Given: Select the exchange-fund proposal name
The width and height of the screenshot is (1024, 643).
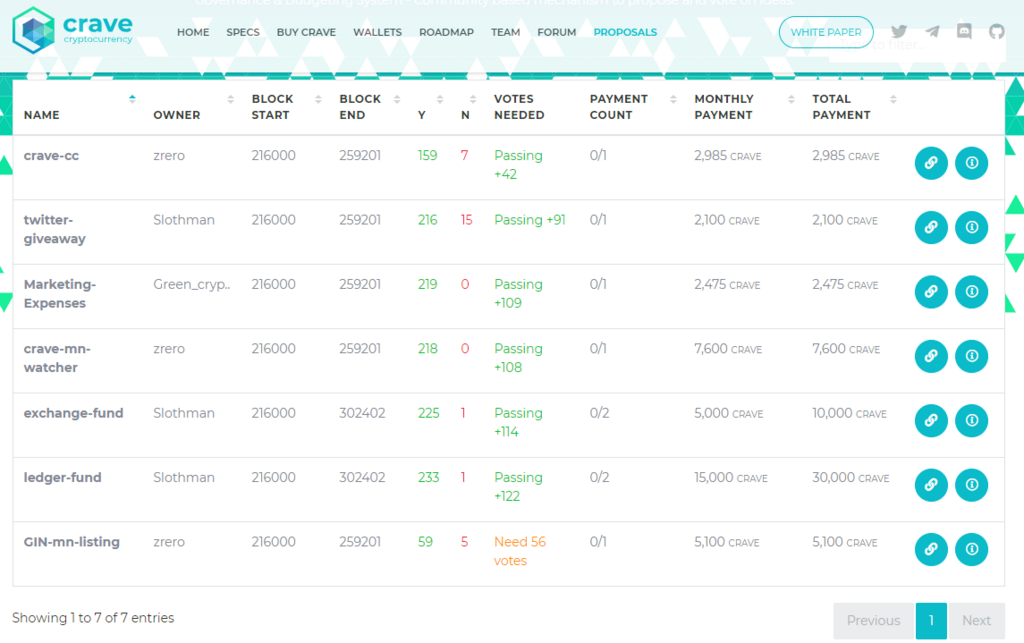Looking at the screenshot, I should click(74, 413).
